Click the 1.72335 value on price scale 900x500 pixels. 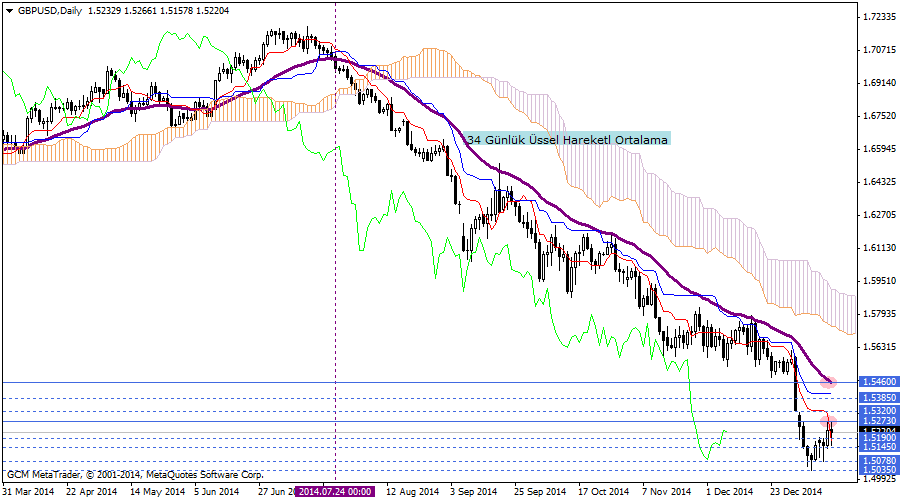(x=879, y=17)
